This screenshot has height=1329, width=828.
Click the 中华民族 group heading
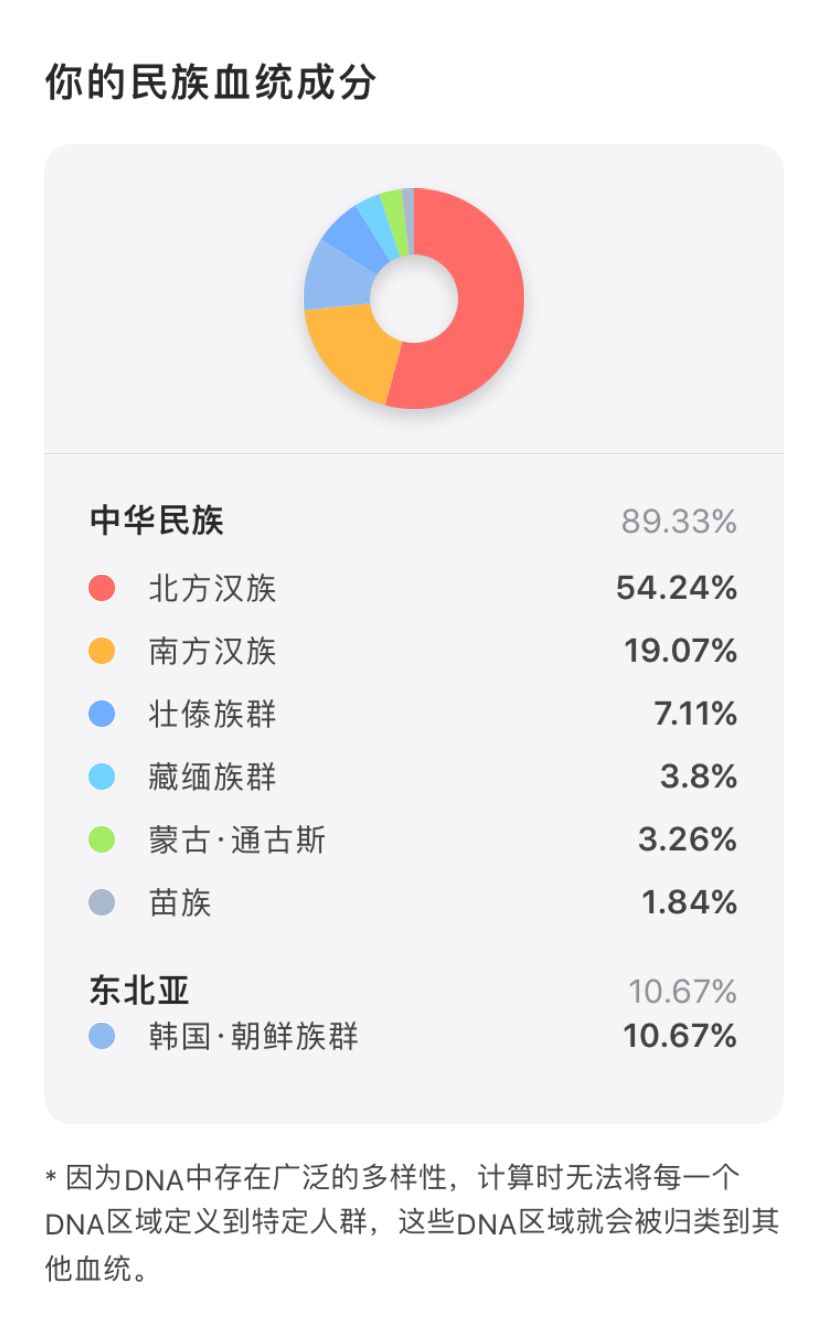click(x=156, y=521)
